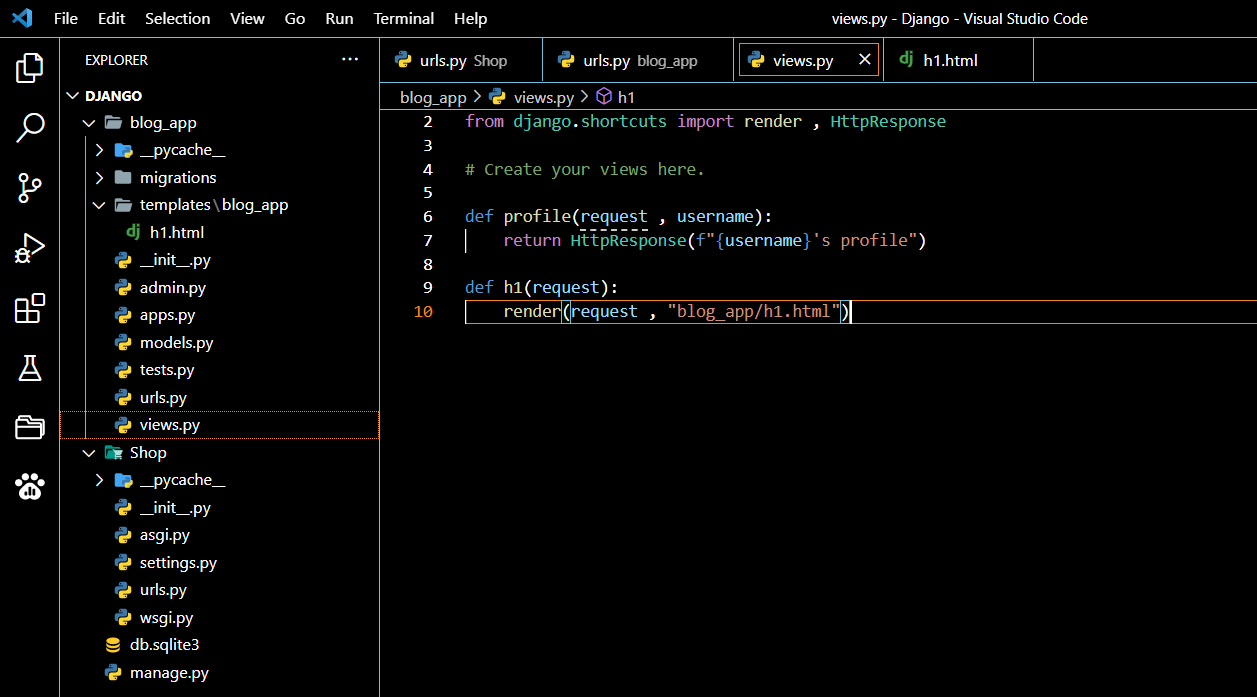Viewport: 1257px width, 697px height.
Task: Open the Run and Debug view
Action: click(30, 248)
